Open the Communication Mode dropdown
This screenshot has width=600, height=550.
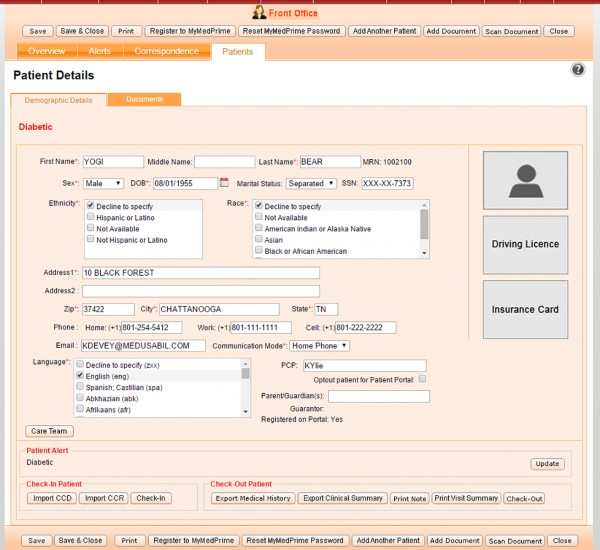tap(320, 346)
